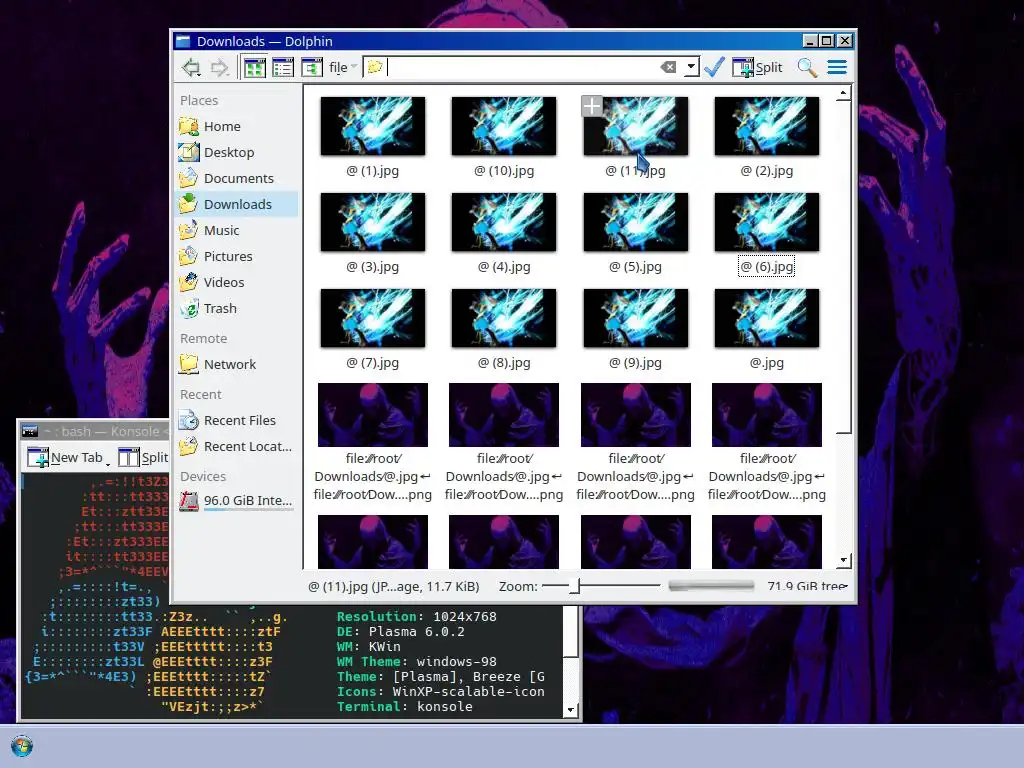Toggle selection plus on @ (11).jpg
This screenshot has width=1024, height=768.
[592, 106]
